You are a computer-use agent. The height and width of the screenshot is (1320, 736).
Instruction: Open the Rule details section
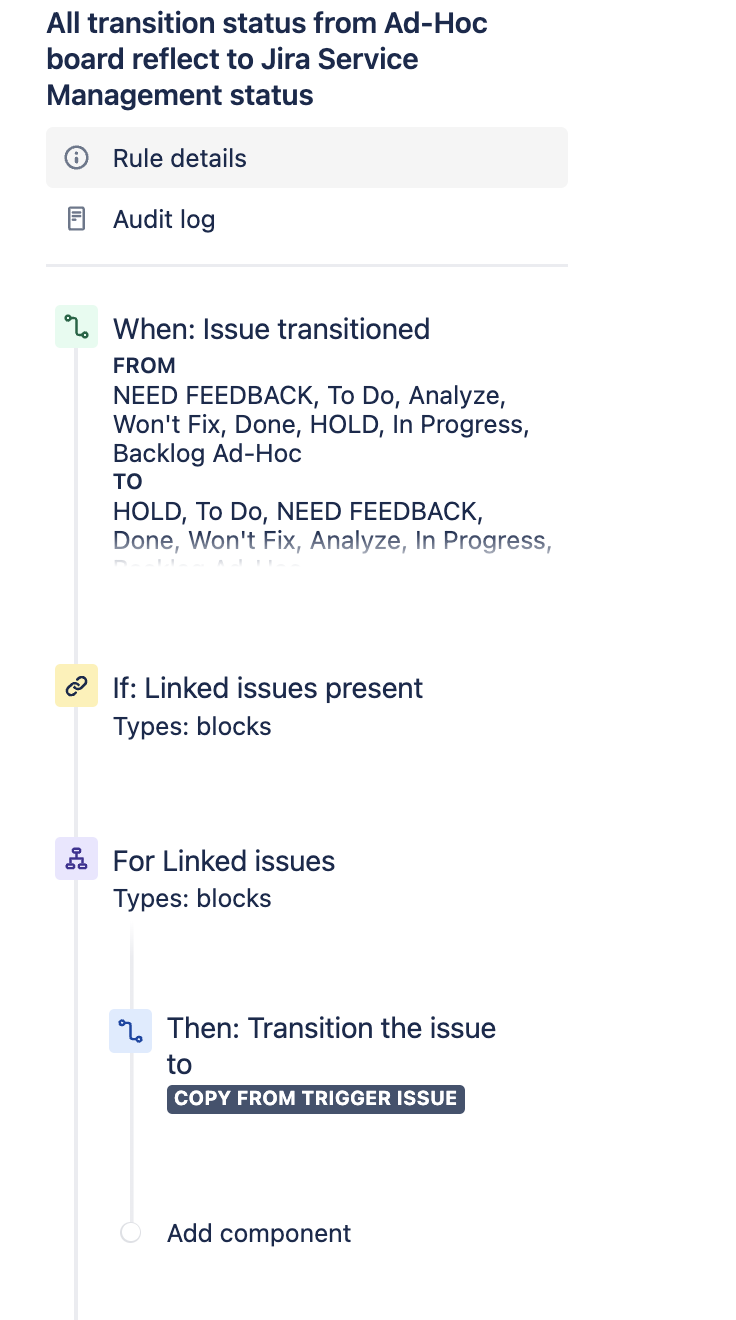[306, 158]
